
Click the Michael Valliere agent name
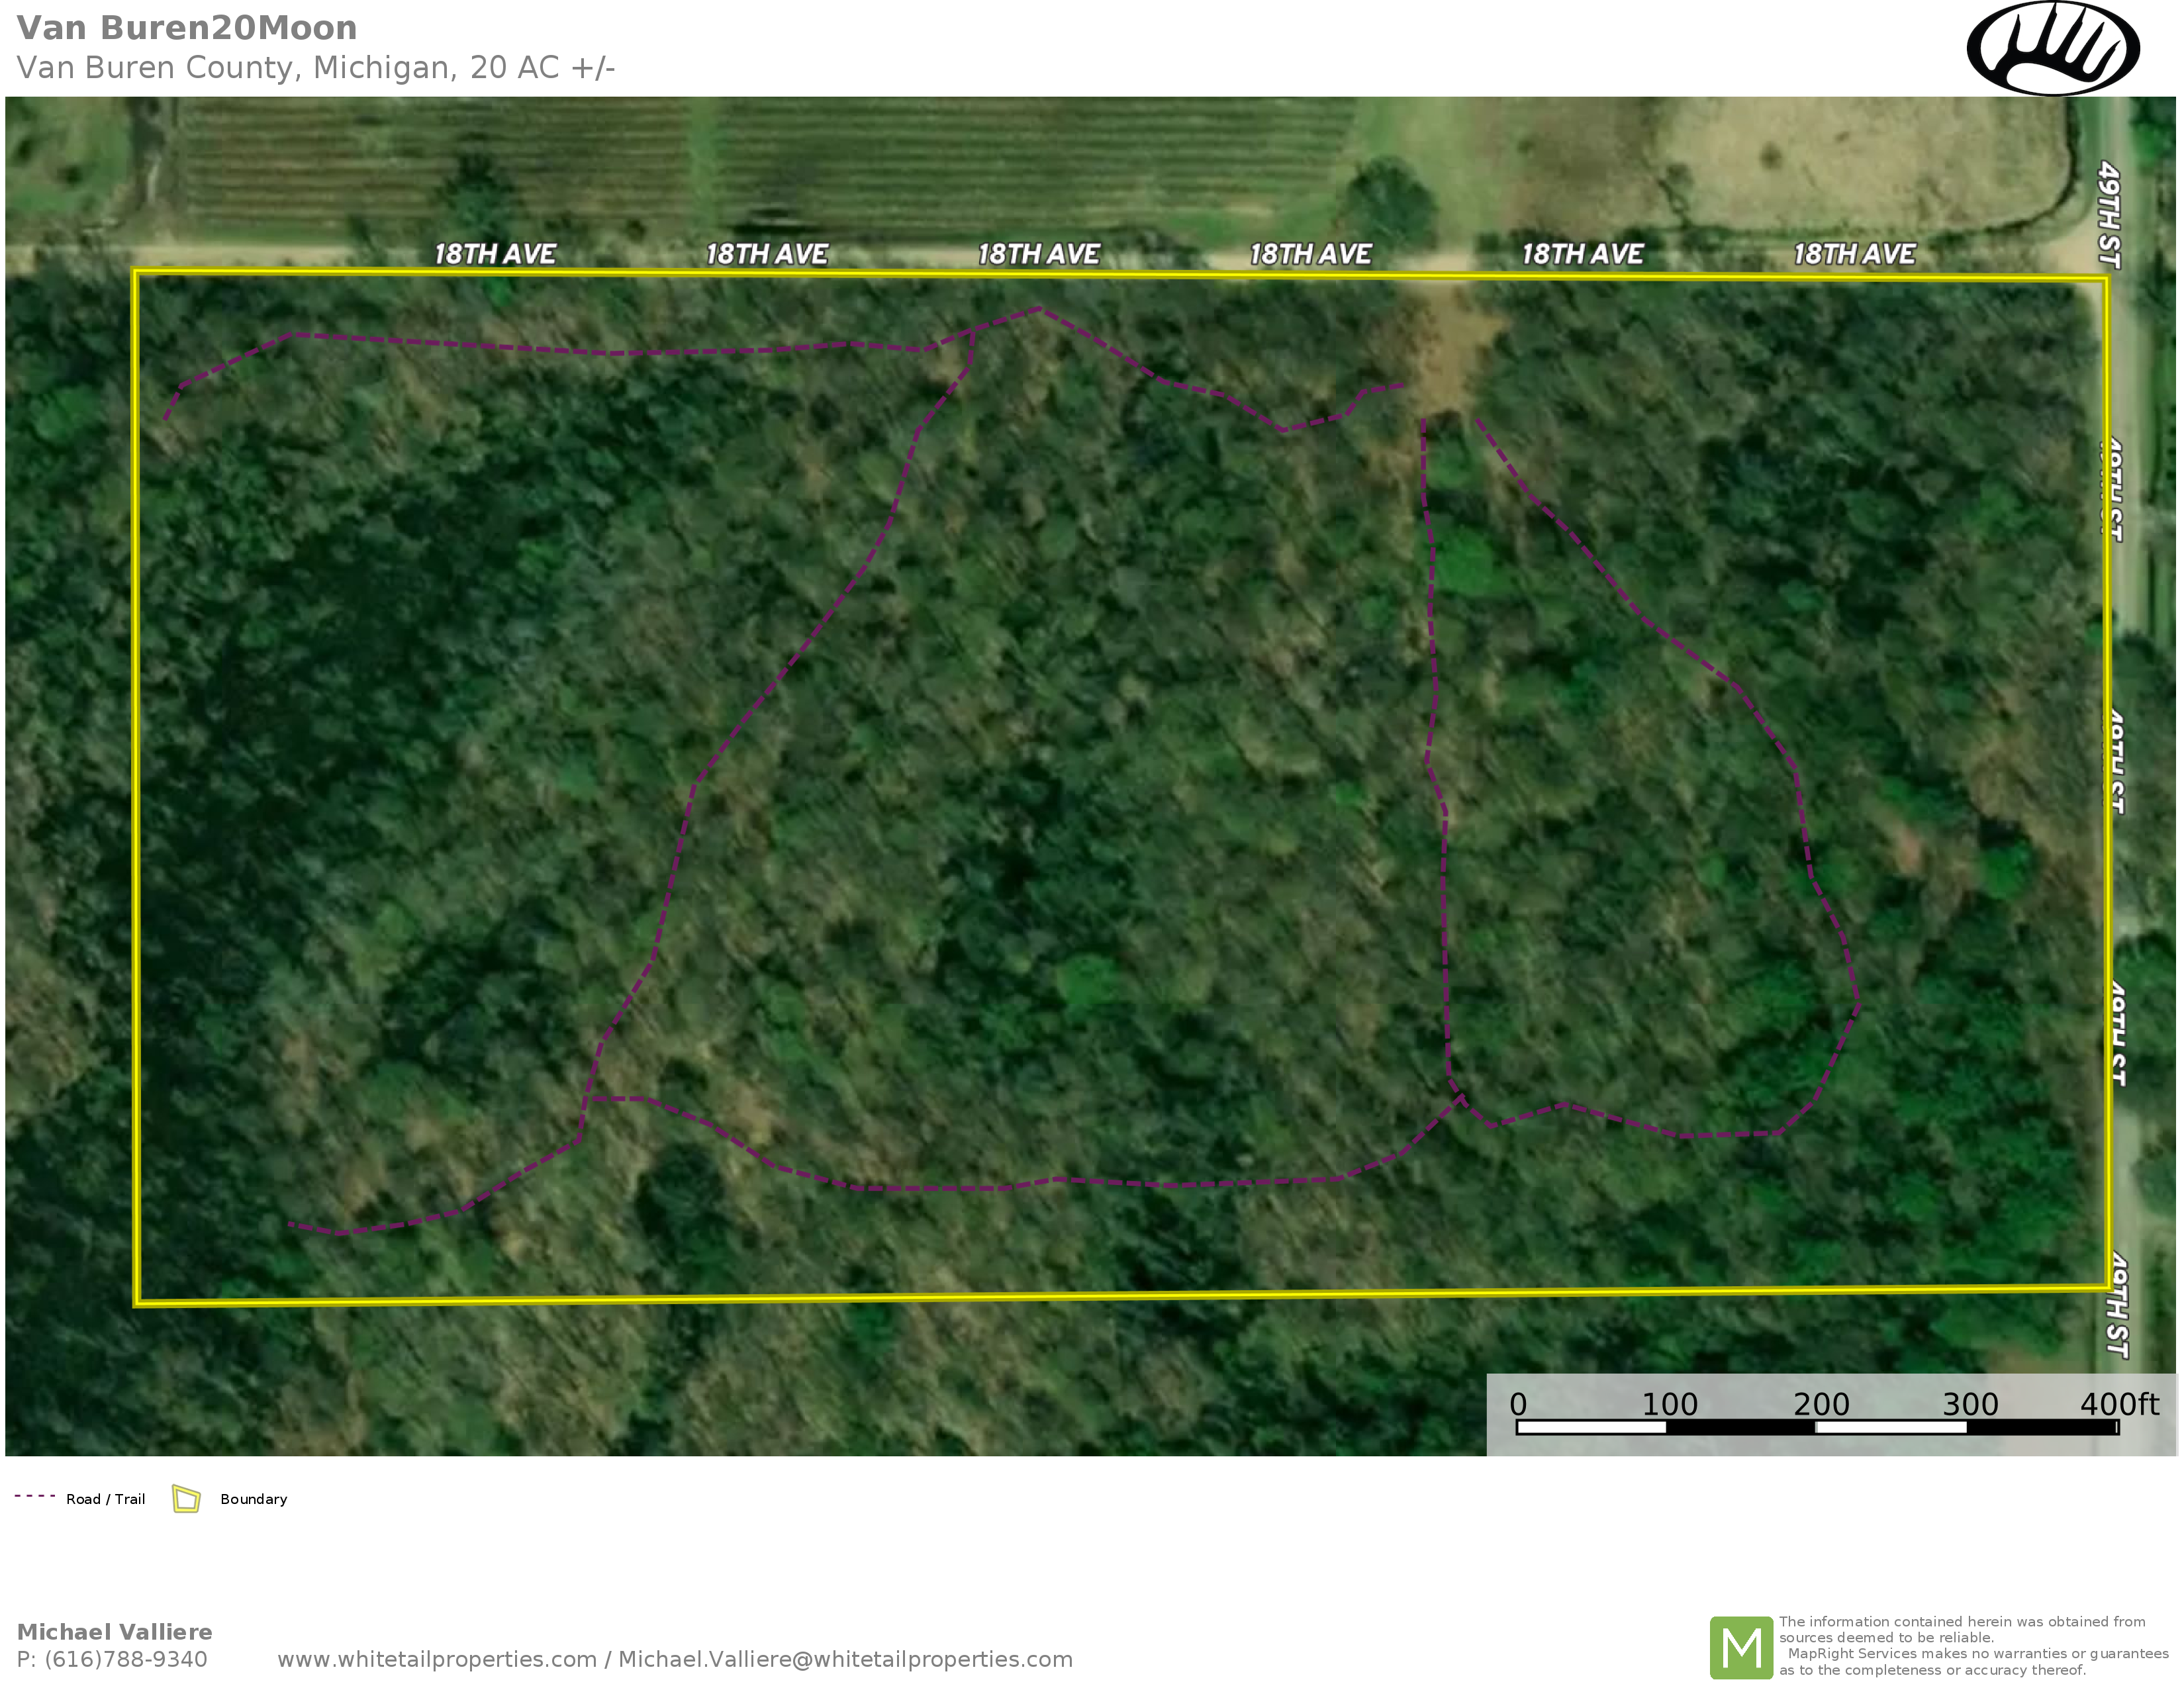[x=115, y=1632]
